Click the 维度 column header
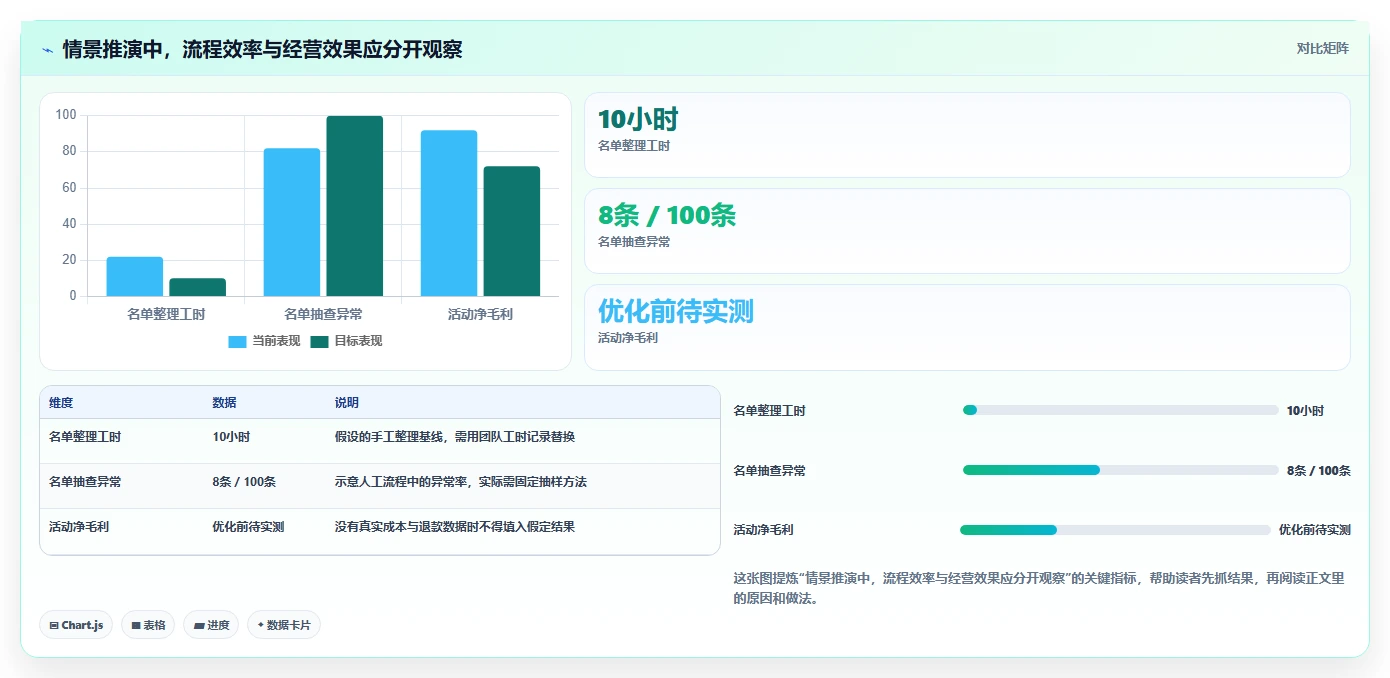 61,403
